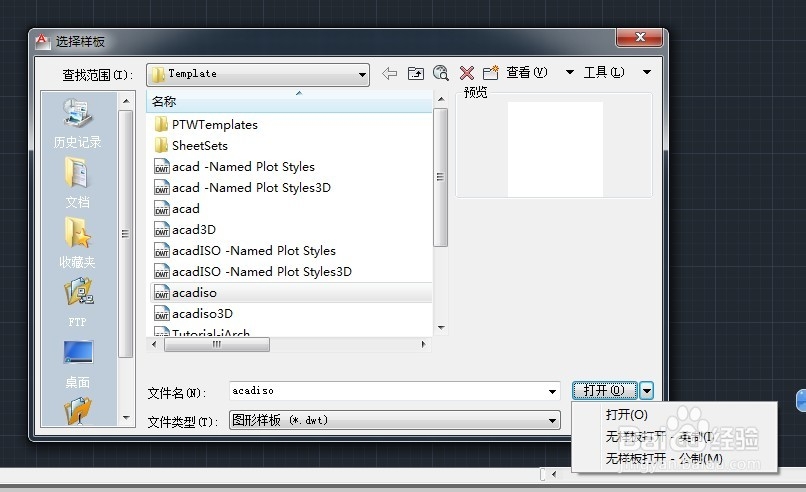The width and height of the screenshot is (806, 492).
Task: Click file list horizontal scrollbar thumb
Action: (216, 344)
